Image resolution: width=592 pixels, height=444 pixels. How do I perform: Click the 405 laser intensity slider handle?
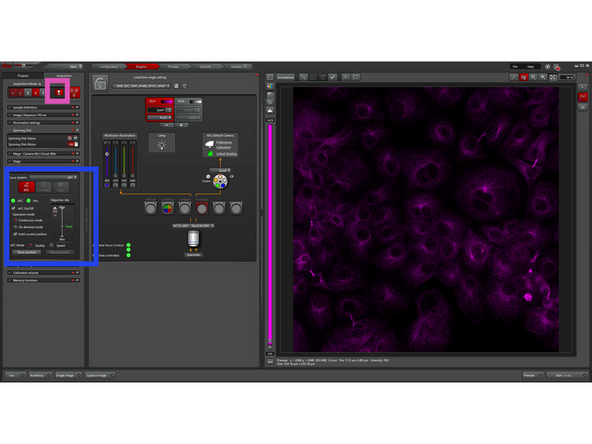tap(107, 154)
